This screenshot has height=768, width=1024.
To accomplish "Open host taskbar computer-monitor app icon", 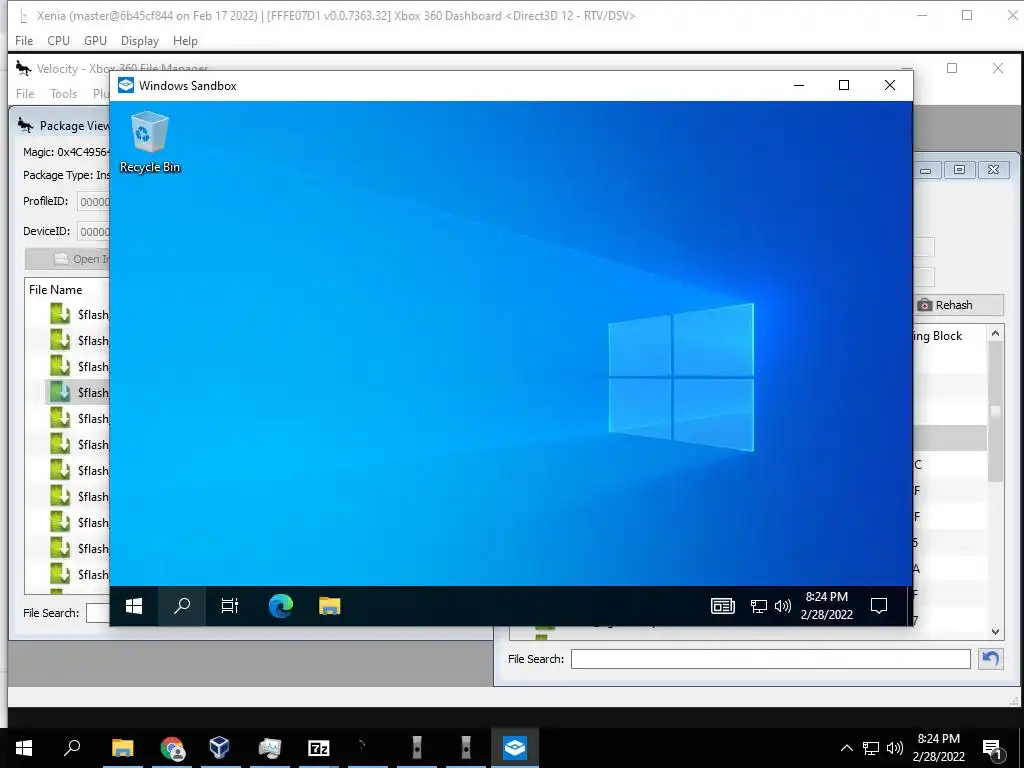I will click(x=269, y=748).
